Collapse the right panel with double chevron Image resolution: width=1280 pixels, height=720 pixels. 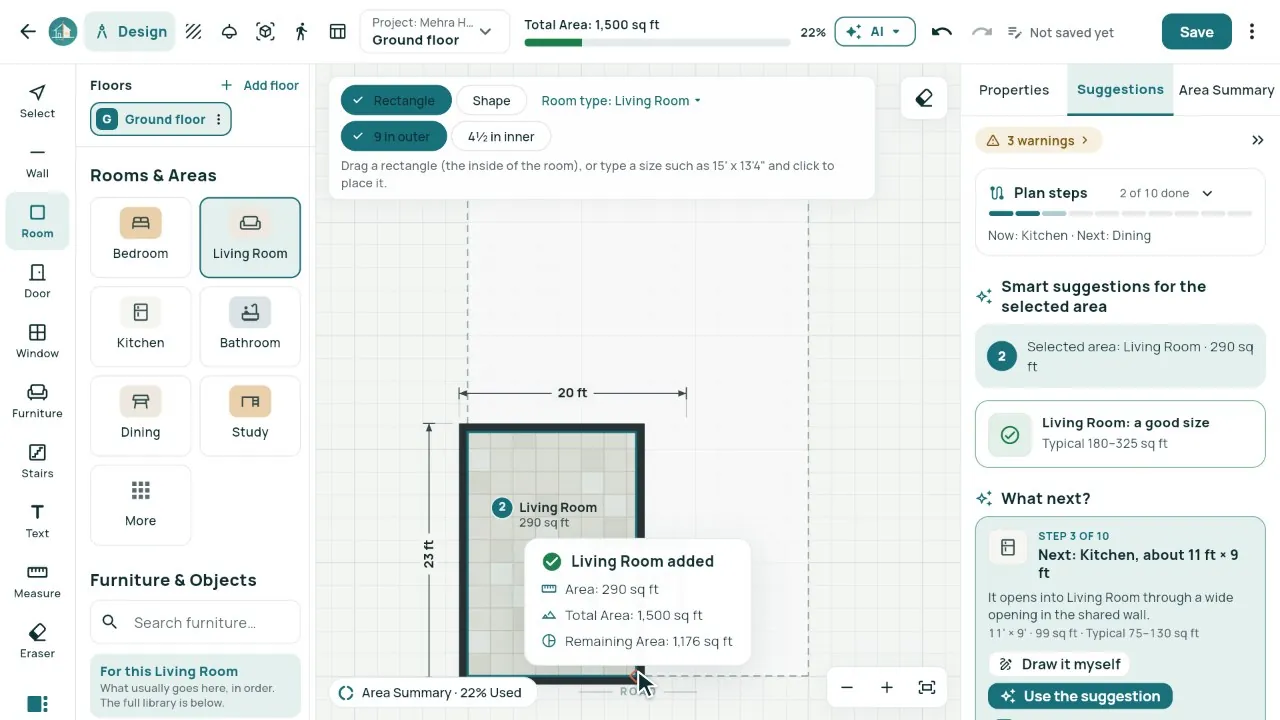(1258, 140)
